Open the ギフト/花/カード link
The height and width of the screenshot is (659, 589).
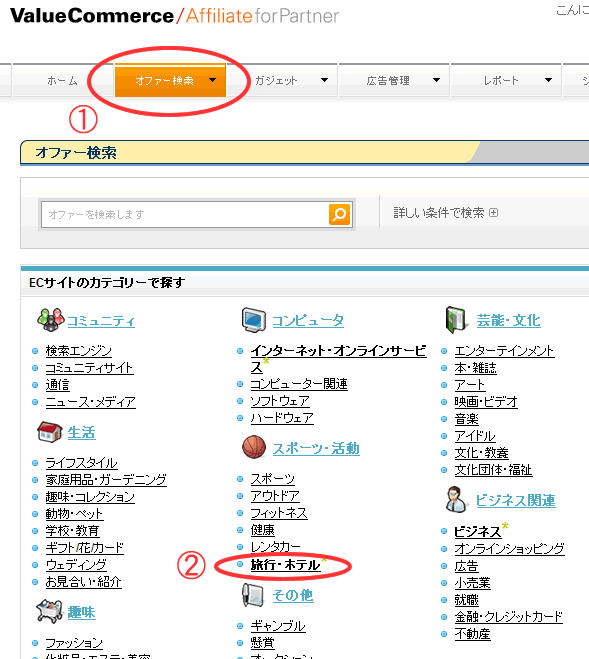(x=85, y=548)
